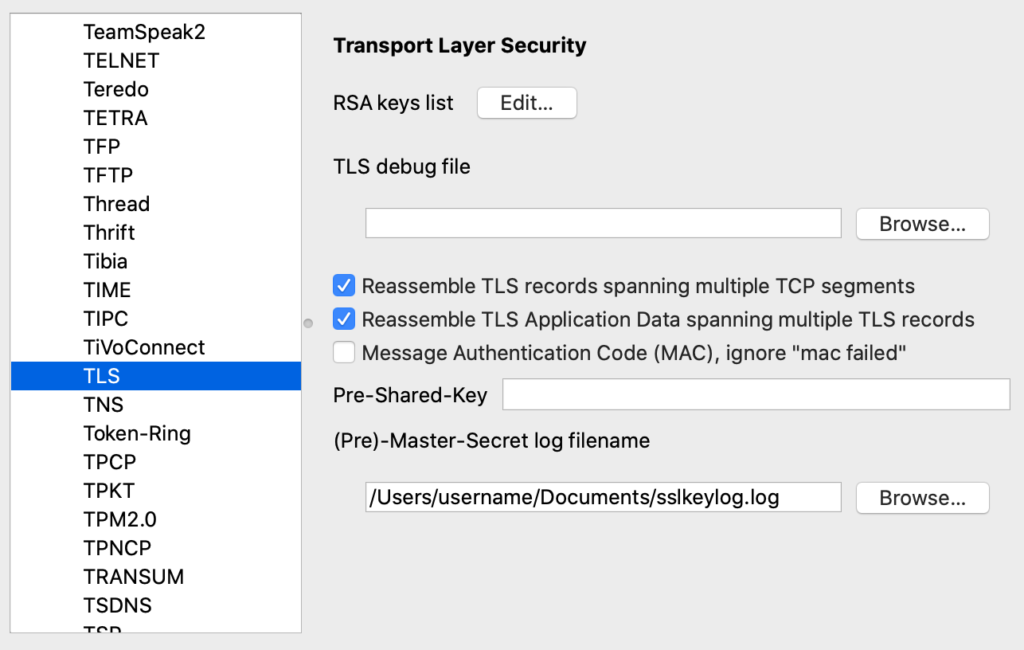Open the RSA keys list editor
Viewport: 1024px width, 650px height.
527,102
